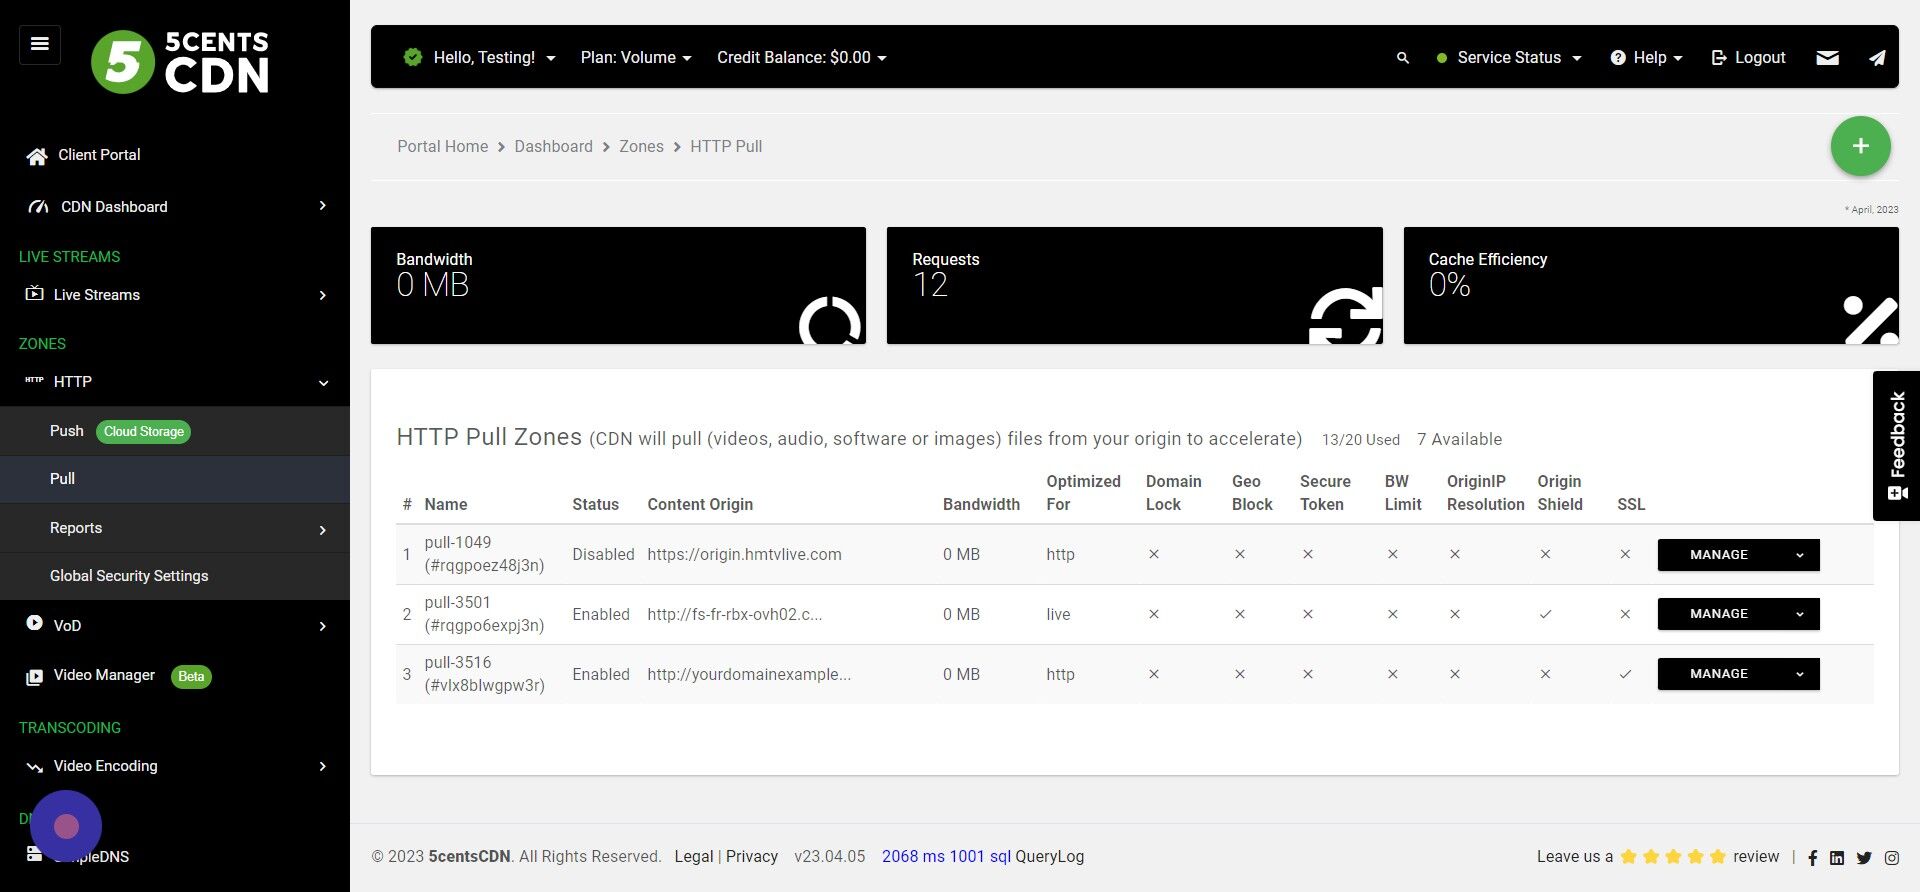Click zone name pull-3516
The height and width of the screenshot is (892, 1920).
tap(458, 663)
